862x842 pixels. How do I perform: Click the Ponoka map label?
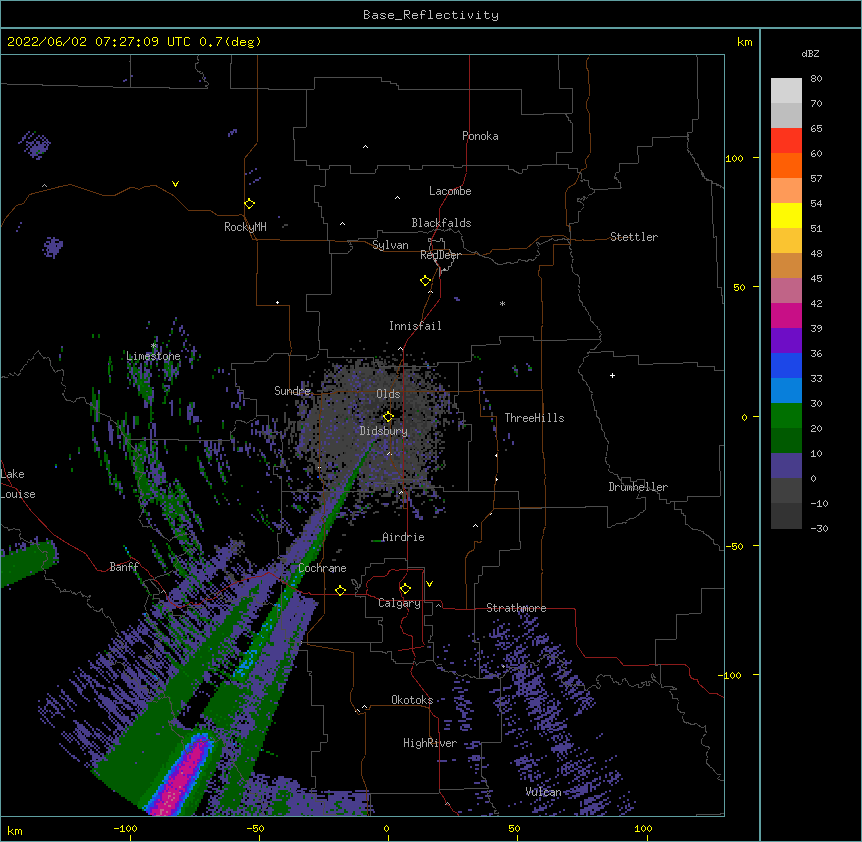tap(480, 136)
